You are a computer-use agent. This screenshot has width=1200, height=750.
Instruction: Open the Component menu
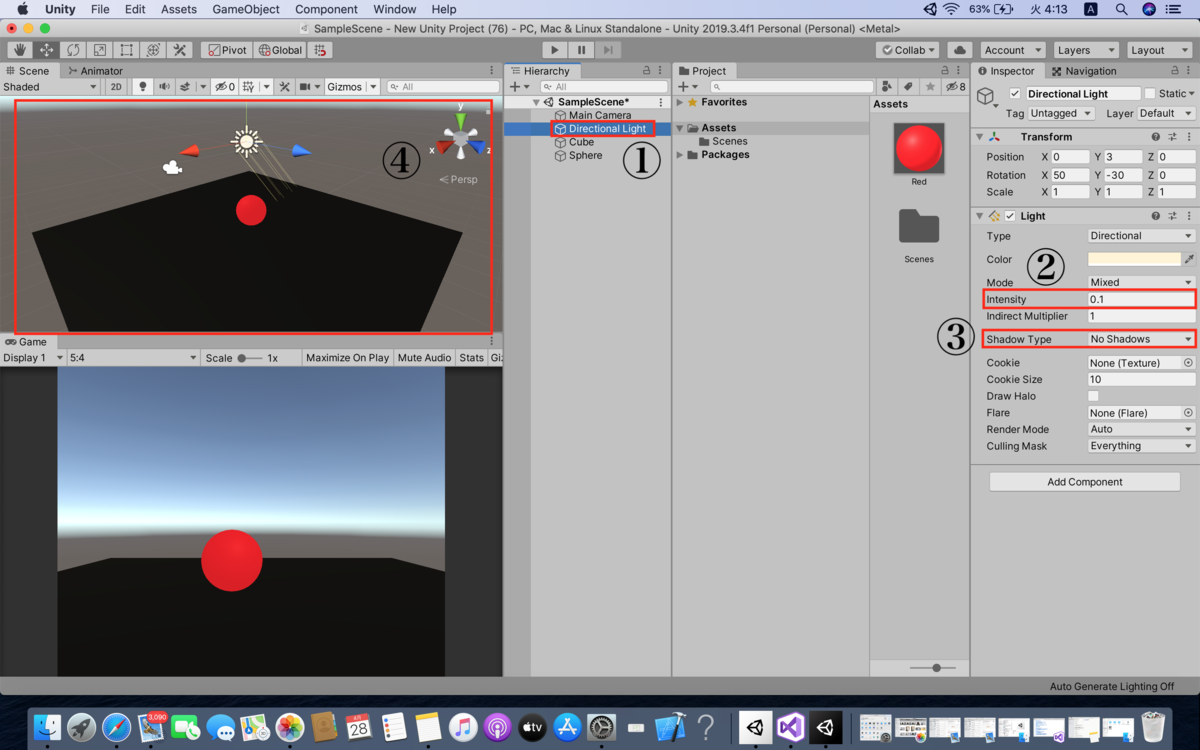(x=326, y=9)
